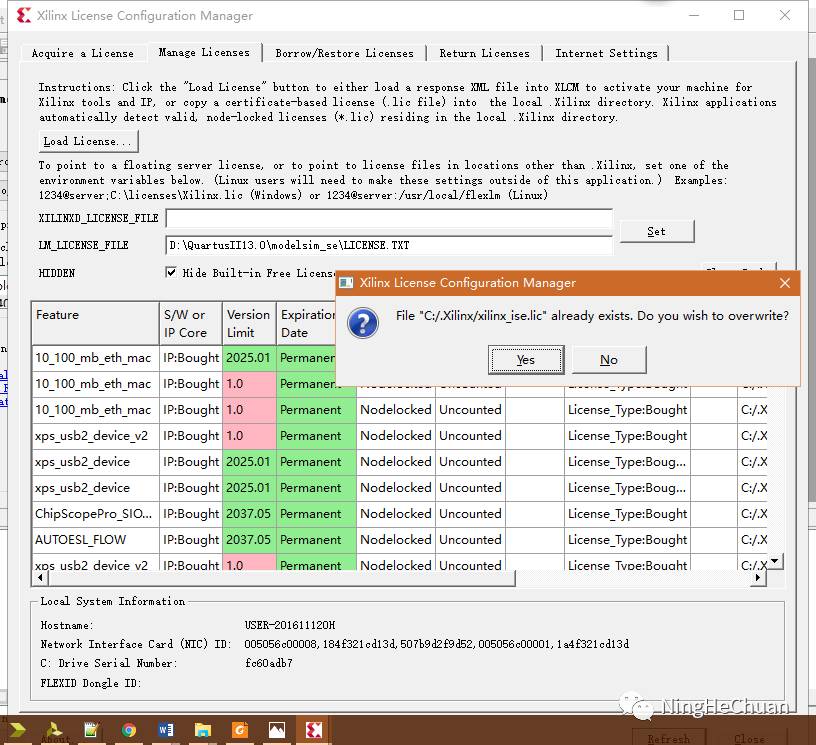816x745 pixels.
Task: Click the Load License button
Action: (x=88, y=141)
